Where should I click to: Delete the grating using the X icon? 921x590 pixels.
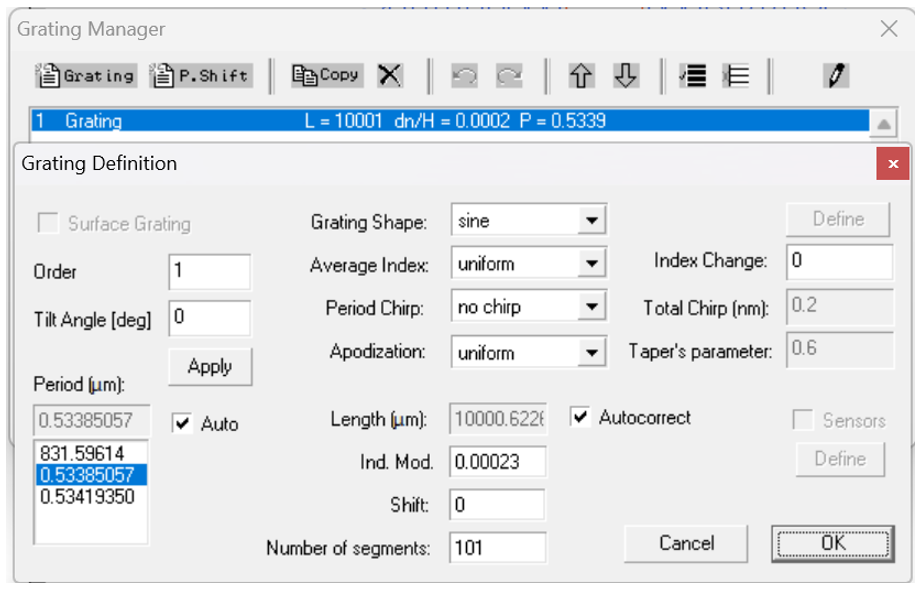tap(390, 75)
